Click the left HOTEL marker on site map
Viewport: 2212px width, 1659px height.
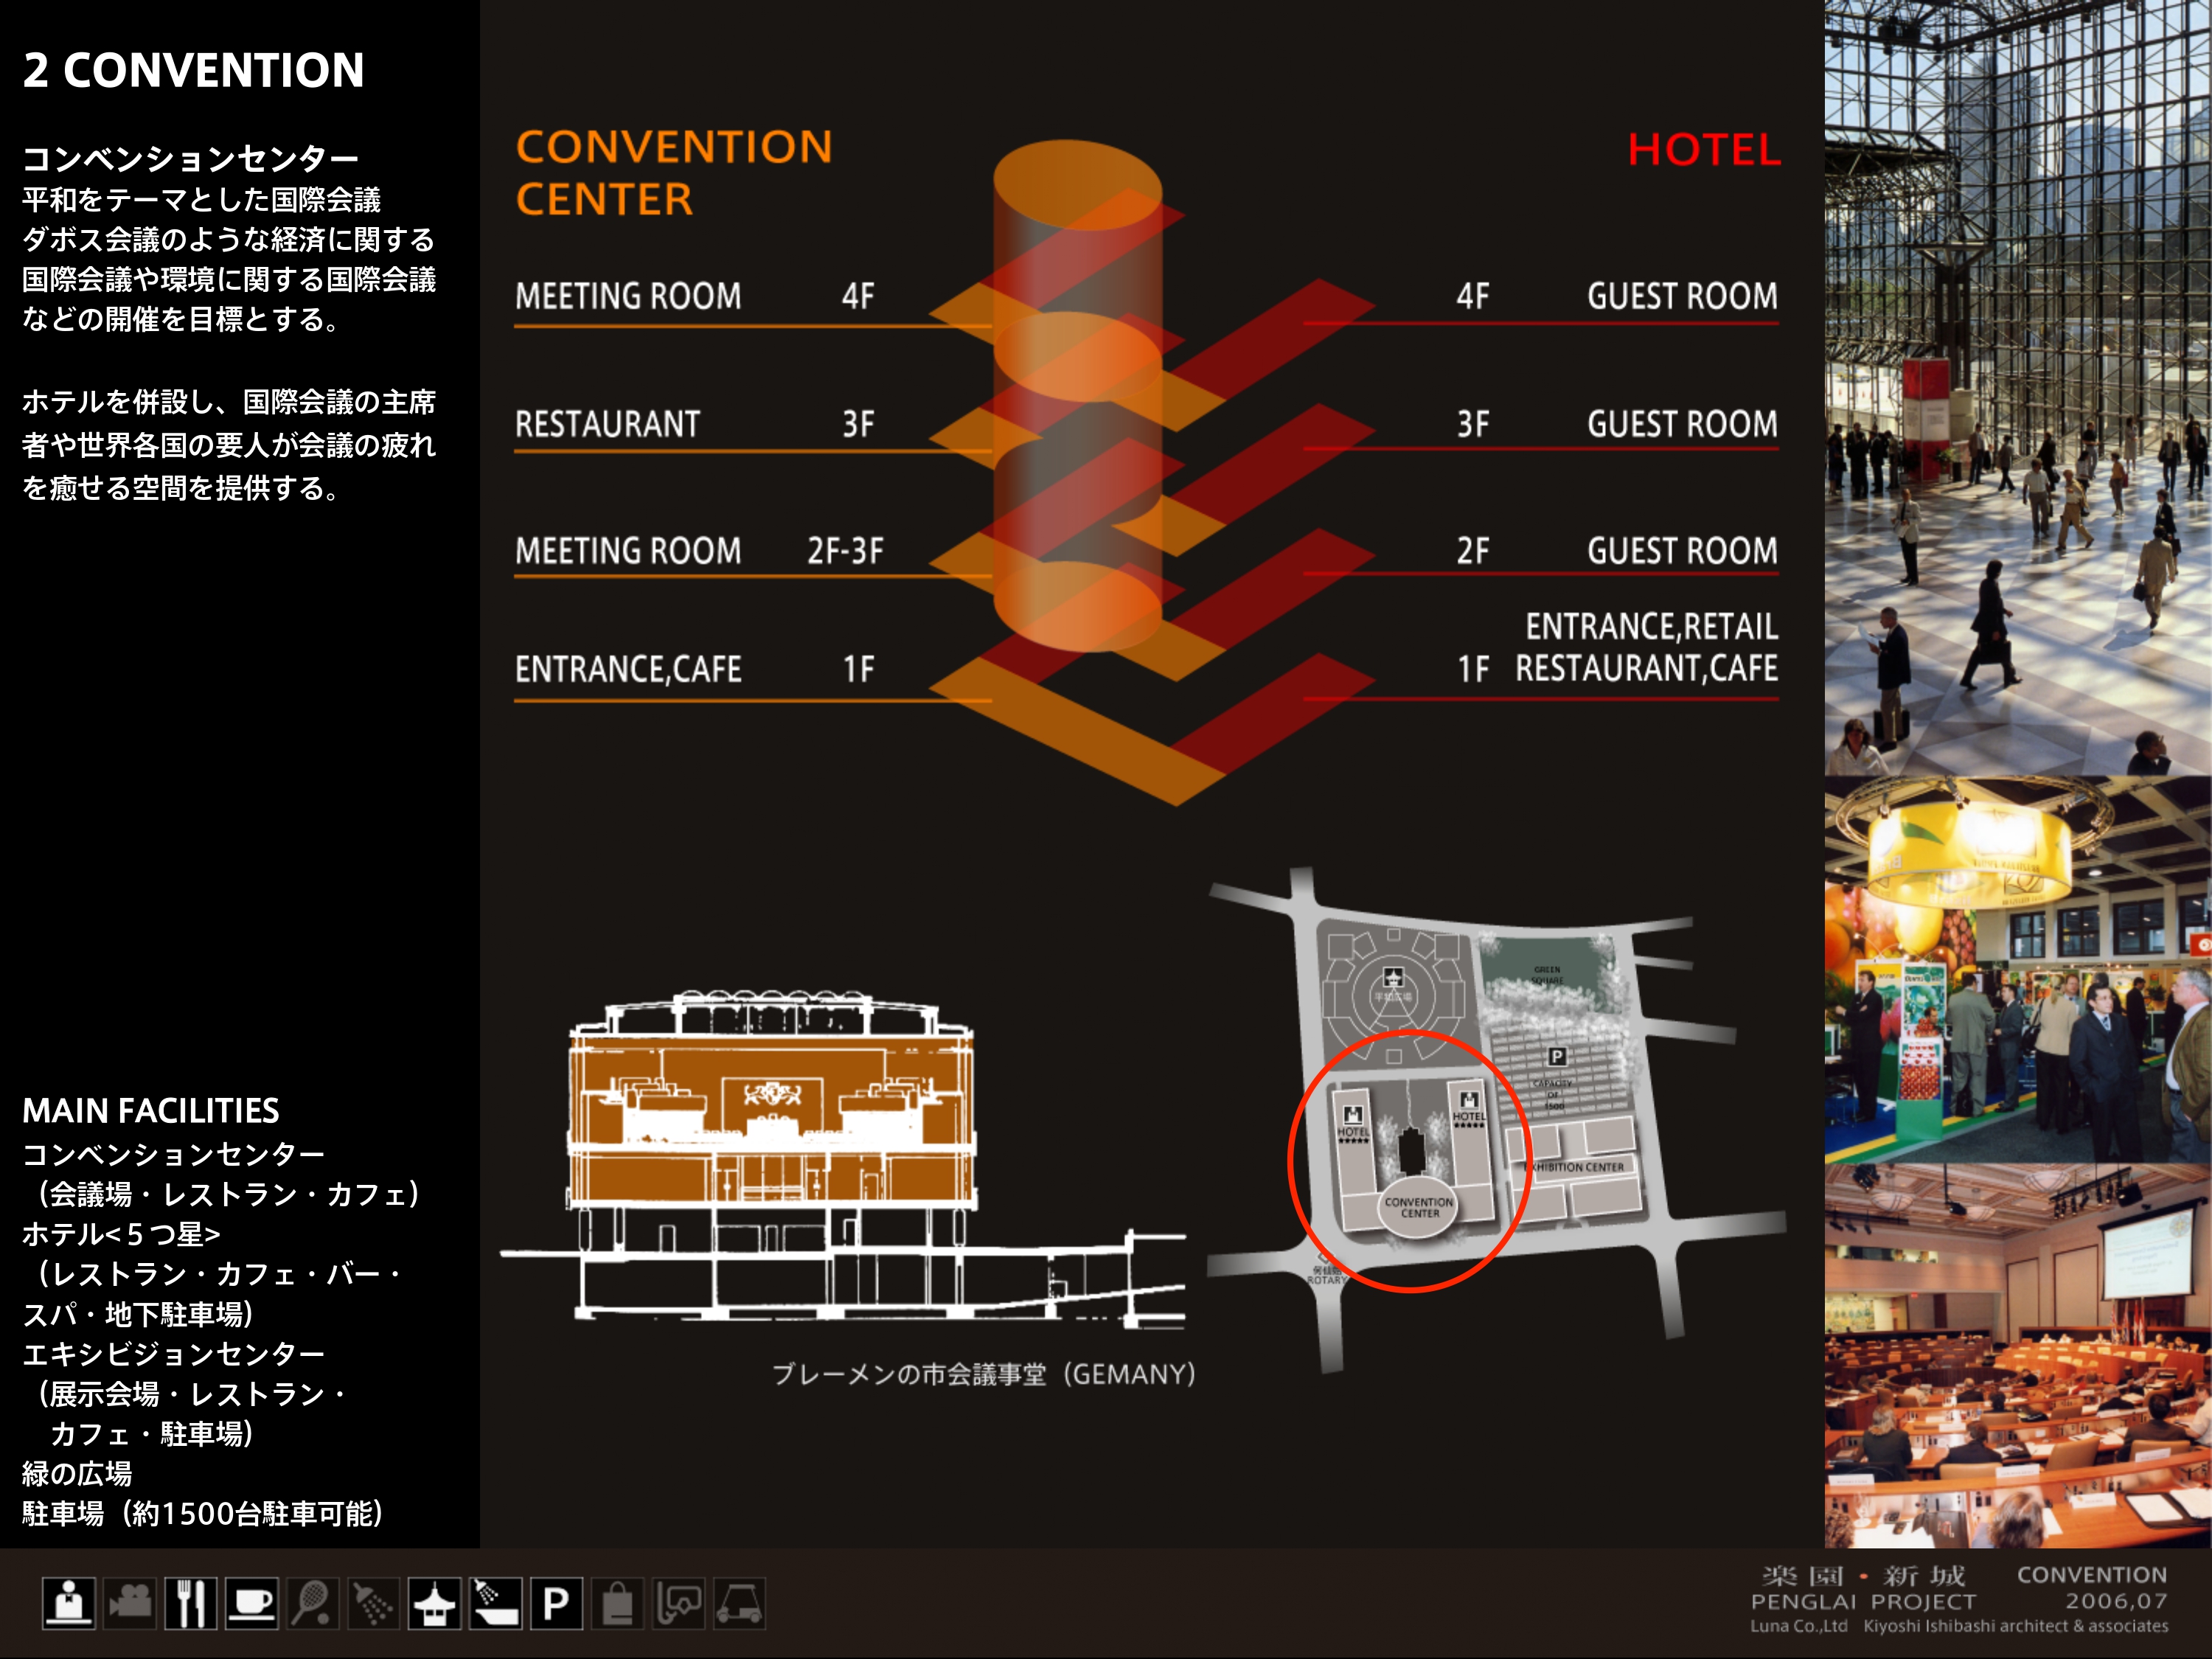coord(1353,1123)
